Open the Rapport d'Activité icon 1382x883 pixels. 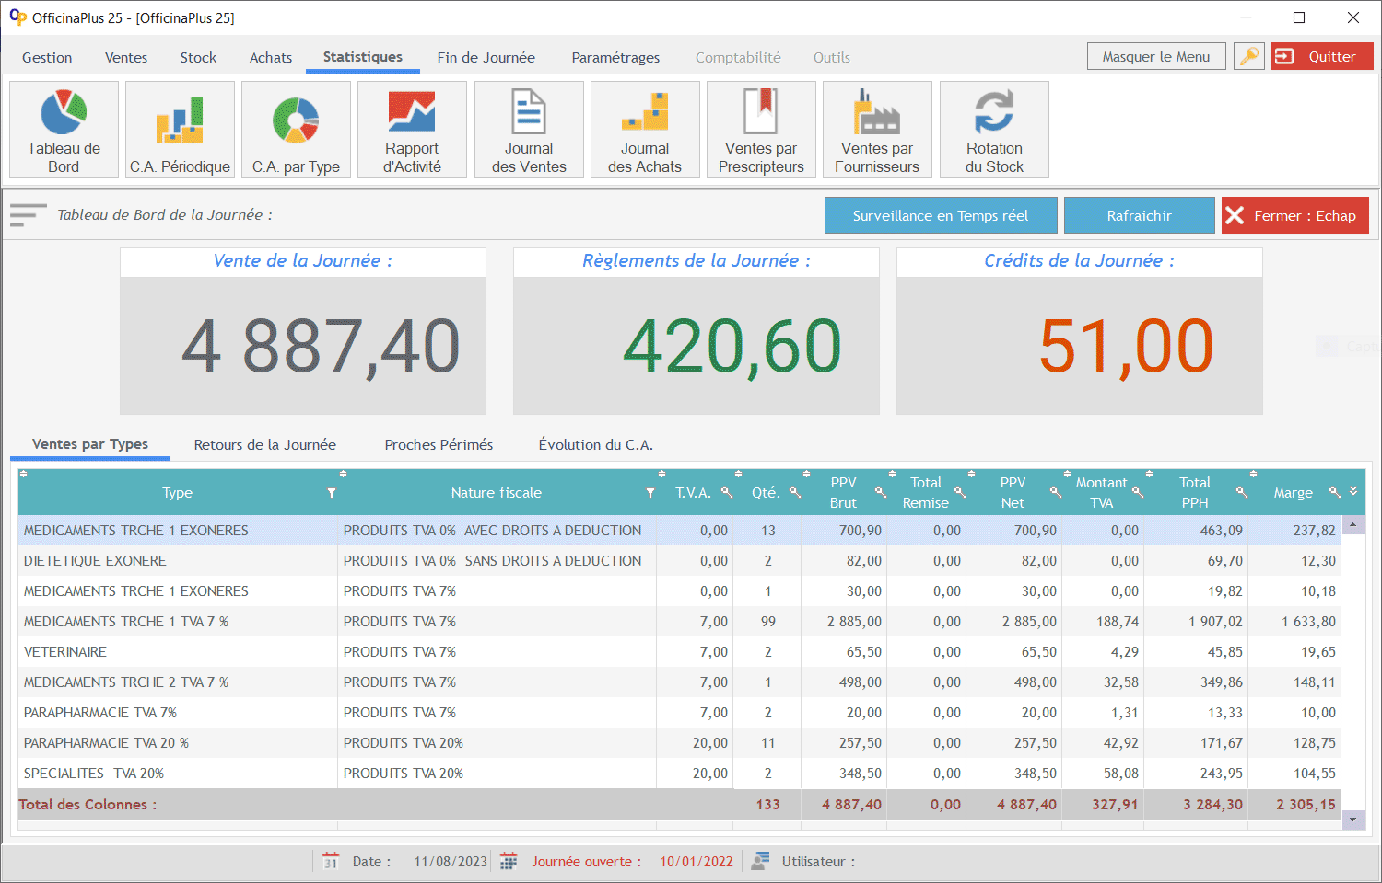[412, 130]
